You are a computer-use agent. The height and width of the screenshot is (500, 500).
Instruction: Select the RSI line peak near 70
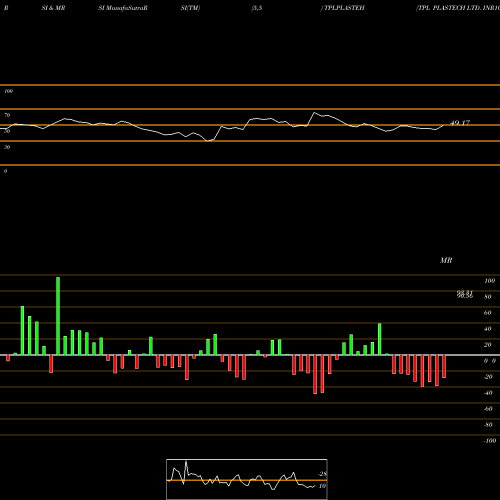[314, 113]
